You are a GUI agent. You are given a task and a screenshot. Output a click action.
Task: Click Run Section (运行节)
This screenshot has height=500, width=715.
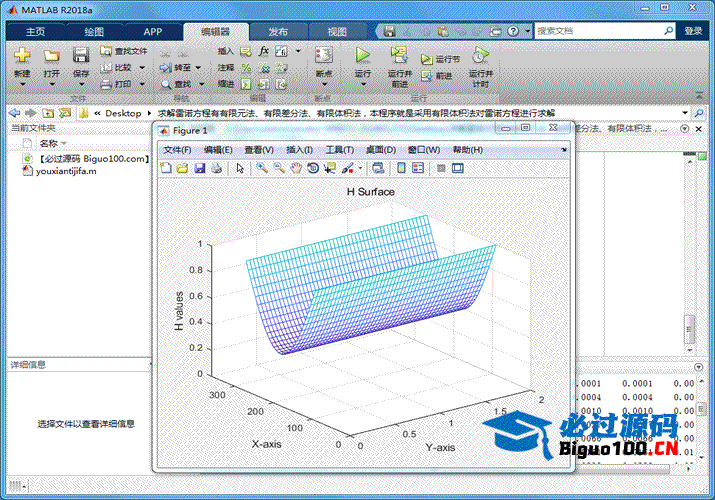point(440,59)
